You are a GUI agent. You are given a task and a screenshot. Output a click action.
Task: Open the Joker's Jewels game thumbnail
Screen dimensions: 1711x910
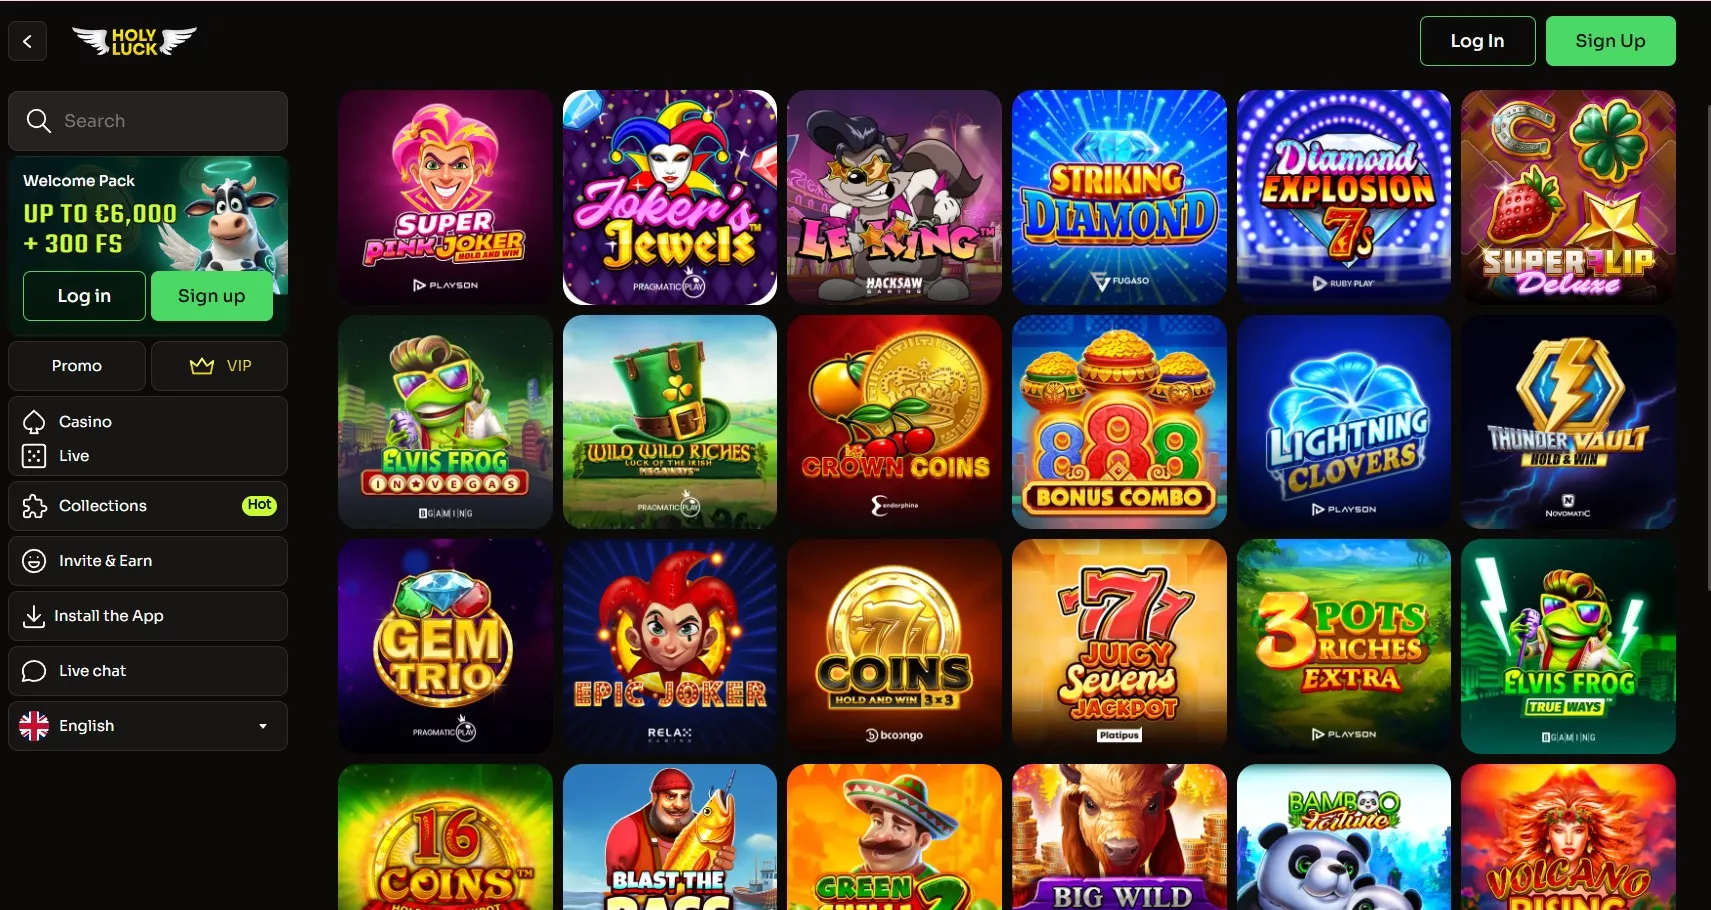pyautogui.click(x=670, y=197)
